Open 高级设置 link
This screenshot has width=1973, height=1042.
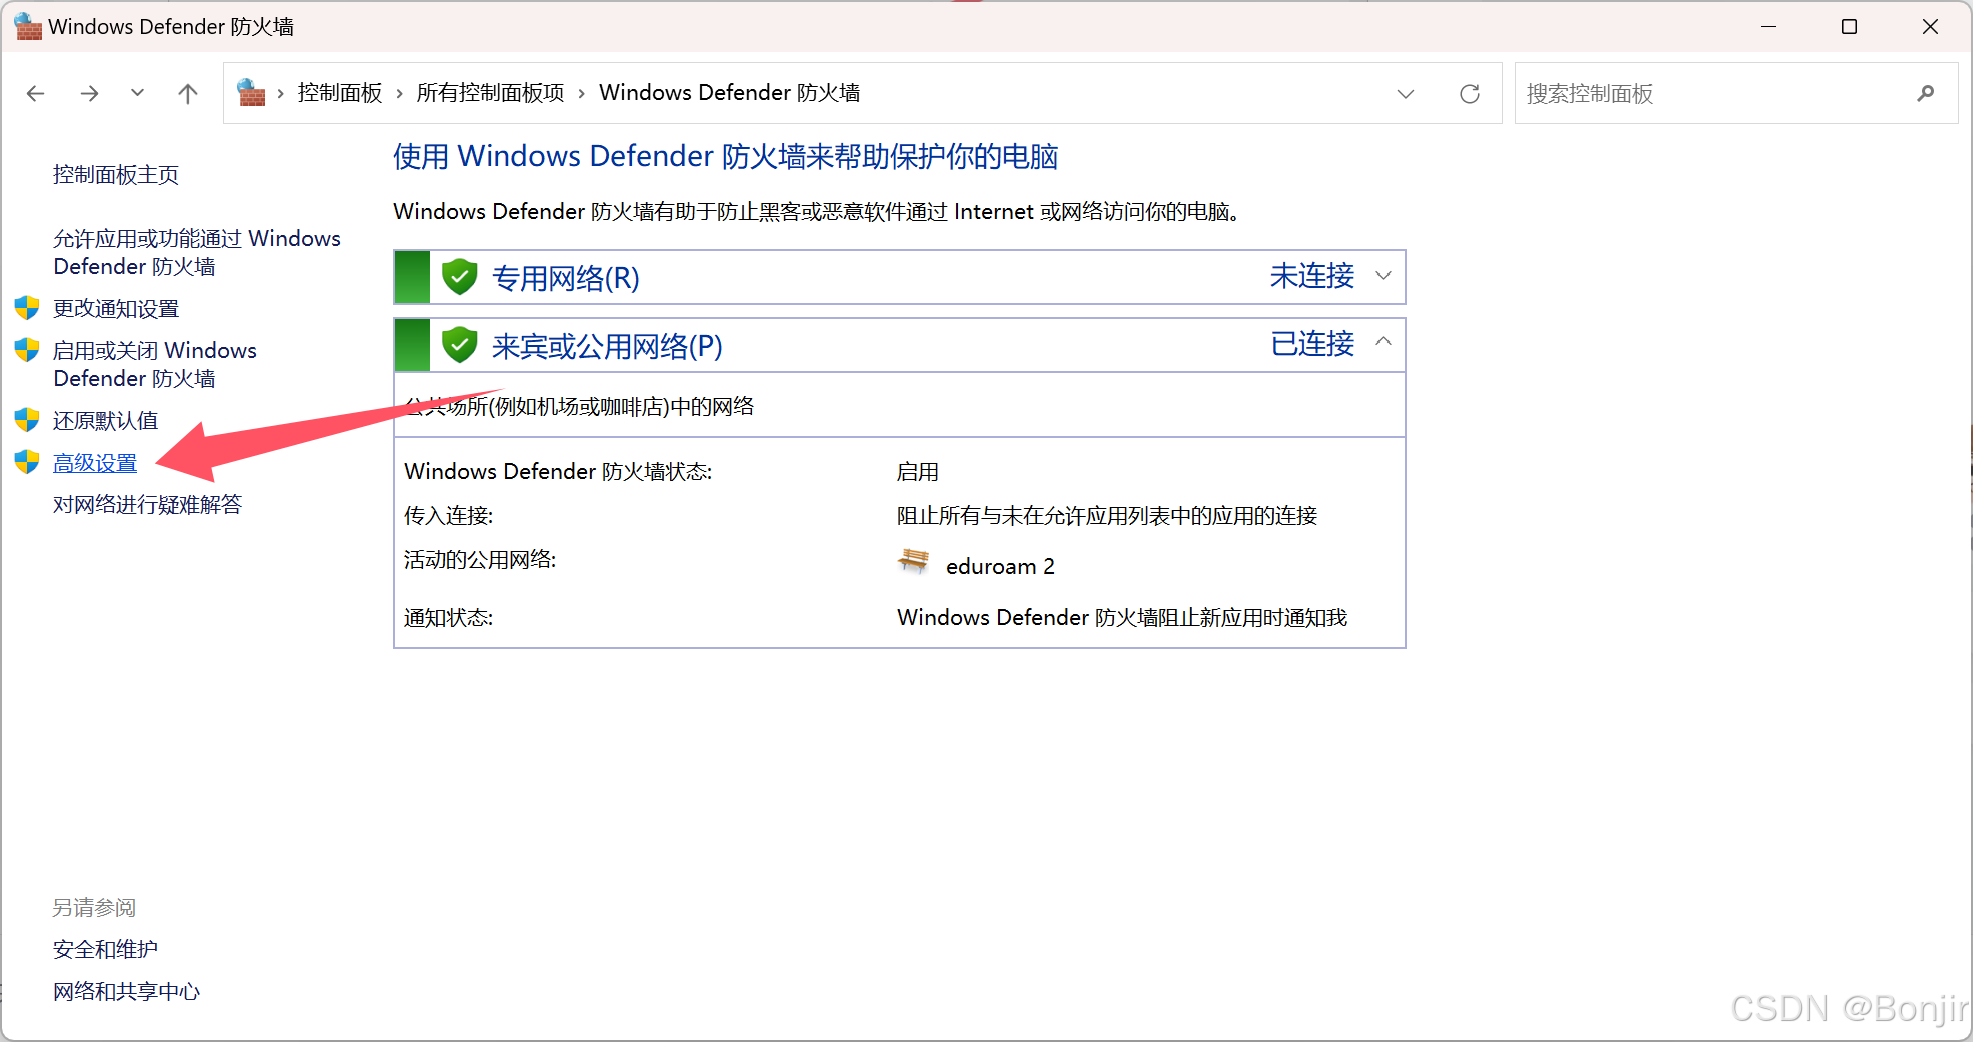click(95, 463)
